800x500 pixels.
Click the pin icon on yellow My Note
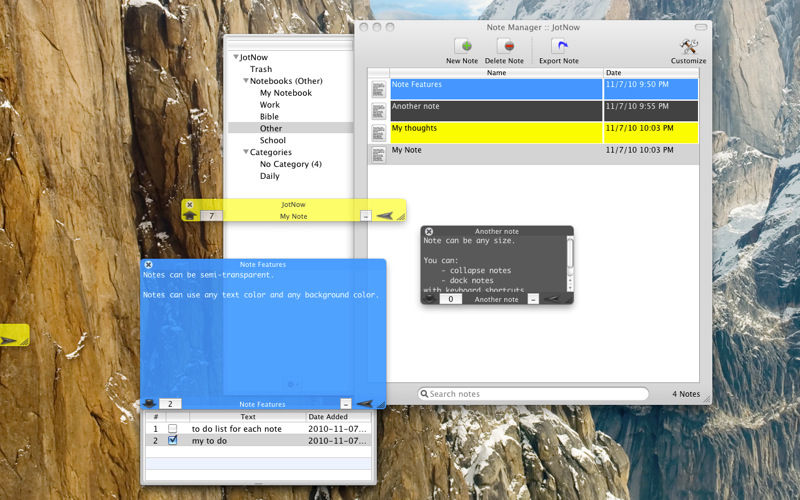384,215
